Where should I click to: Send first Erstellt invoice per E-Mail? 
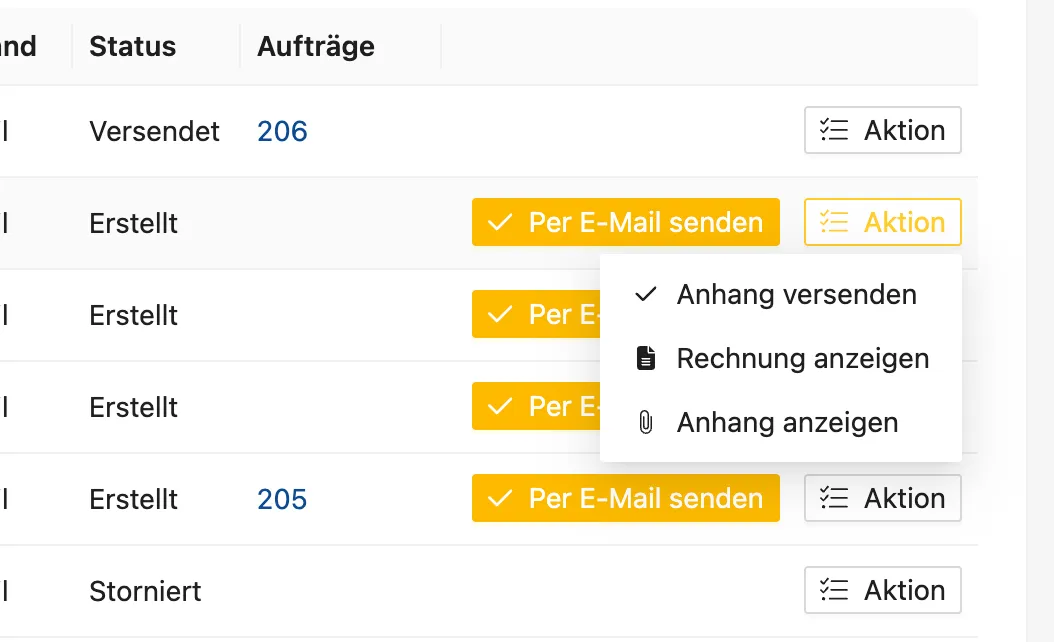[x=626, y=223]
